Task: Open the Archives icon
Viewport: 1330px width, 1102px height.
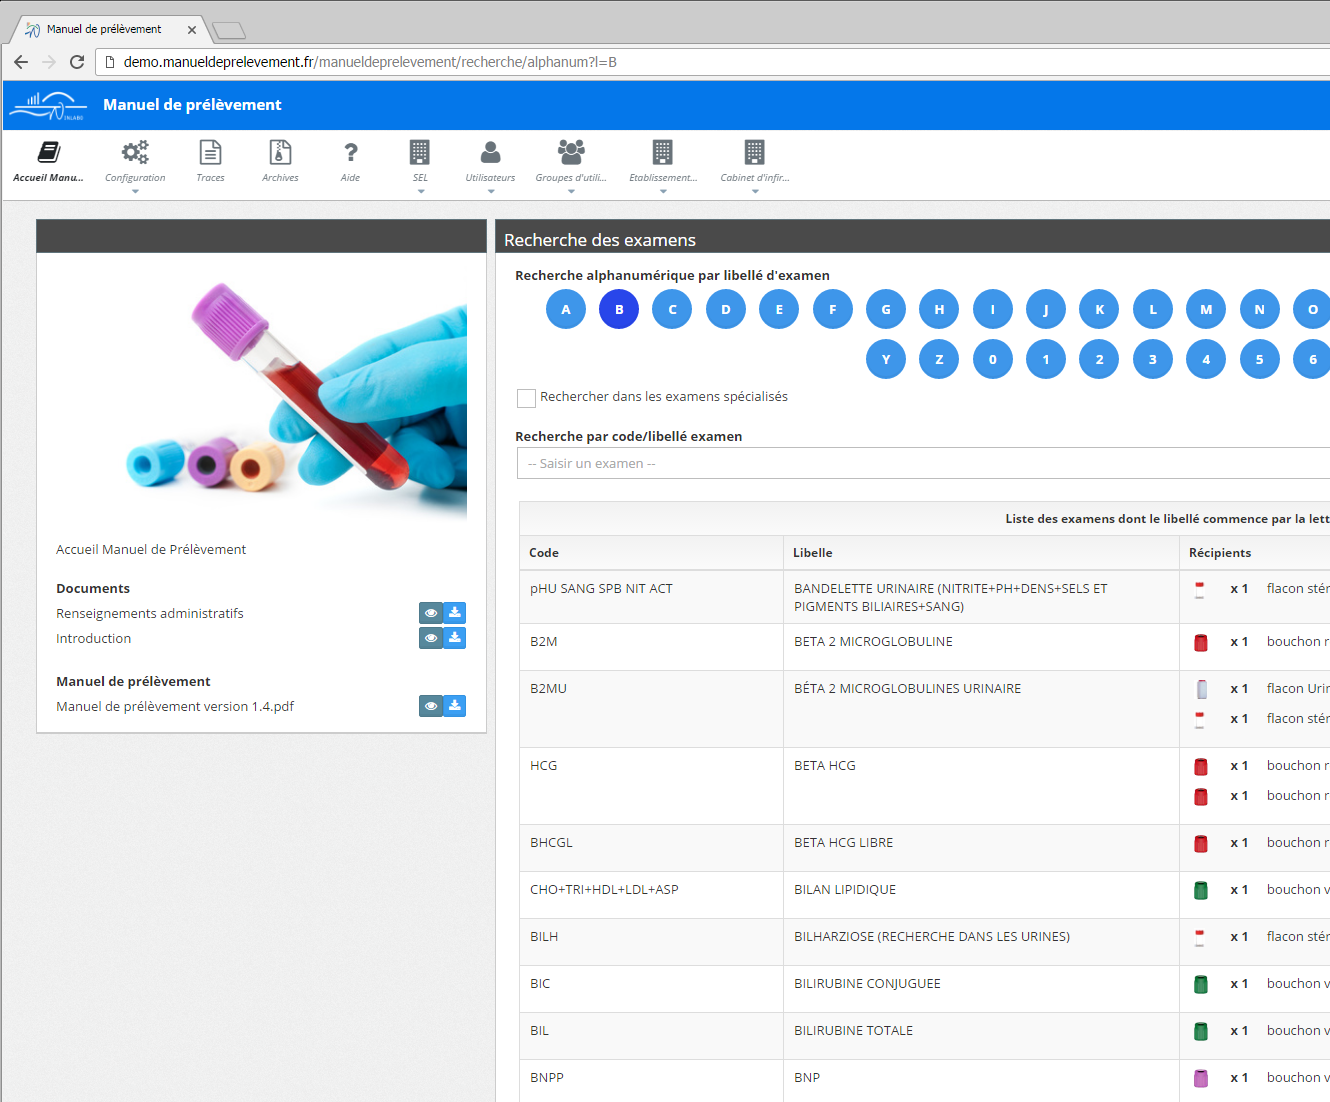Action: 280,153
